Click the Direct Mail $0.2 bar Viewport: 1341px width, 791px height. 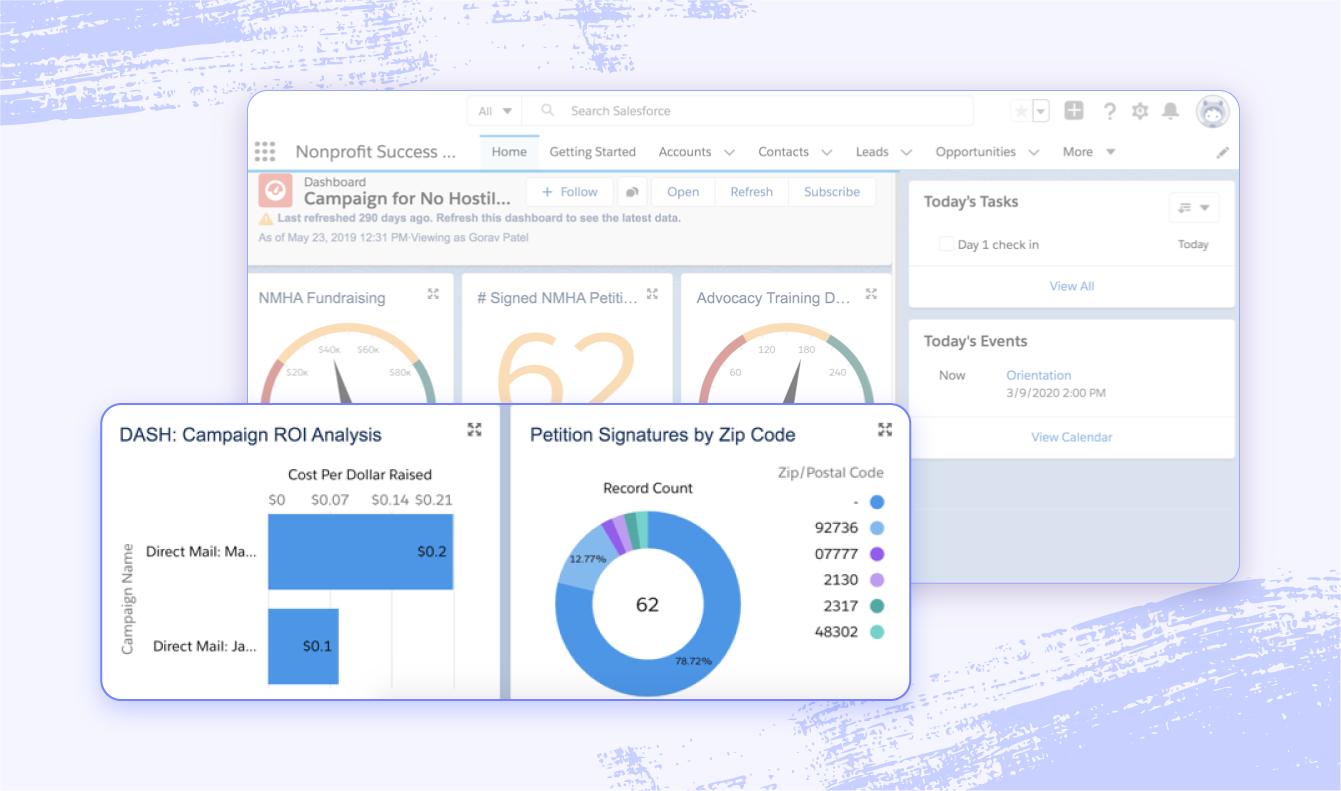coord(361,551)
